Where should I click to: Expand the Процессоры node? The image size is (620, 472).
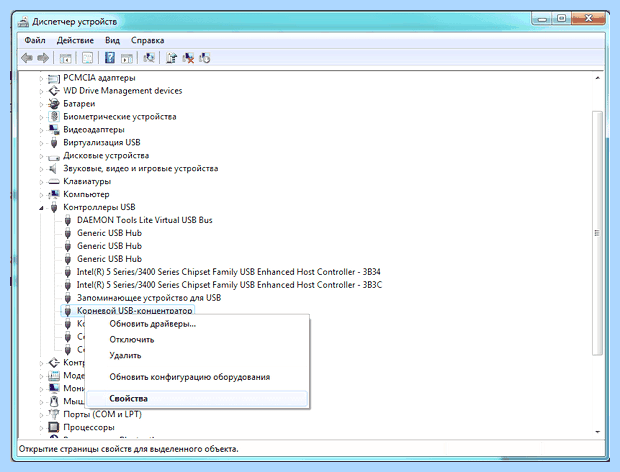41,428
